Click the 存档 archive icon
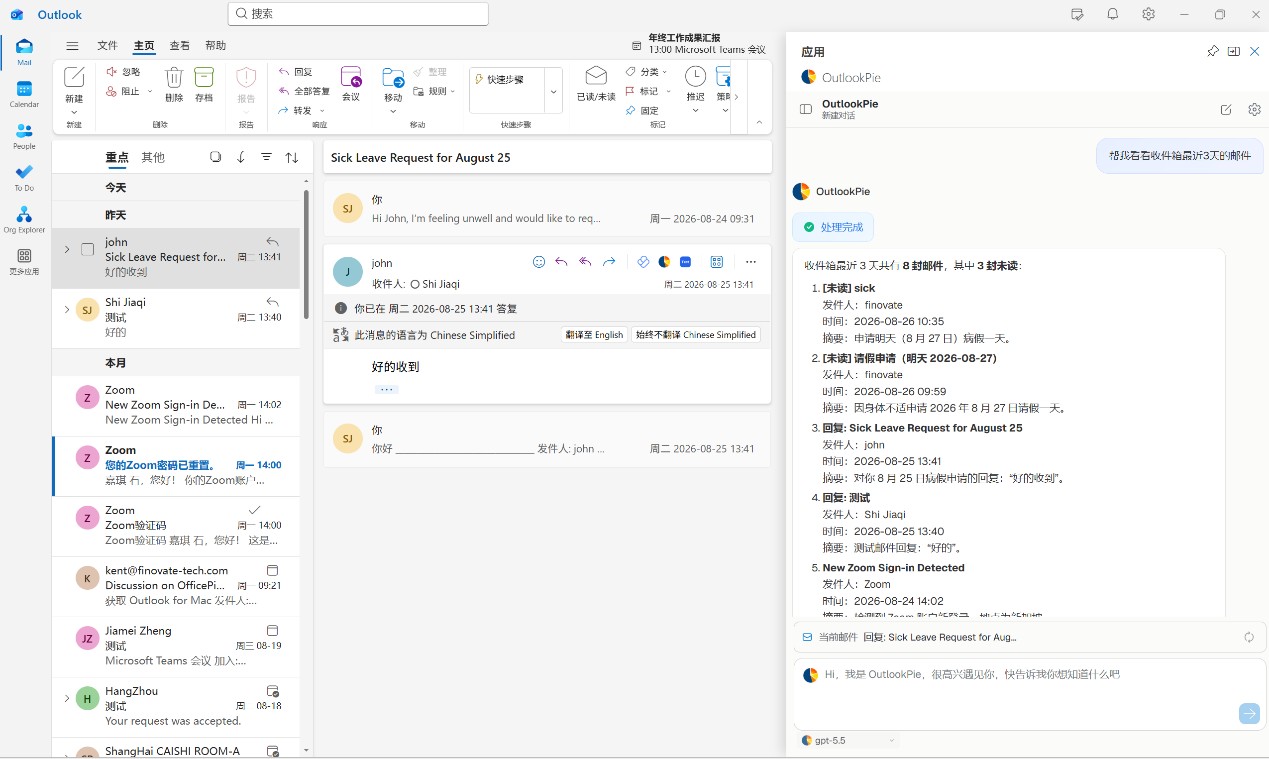The width and height of the screenshot is (1269, 759). (x=204, y=78)
